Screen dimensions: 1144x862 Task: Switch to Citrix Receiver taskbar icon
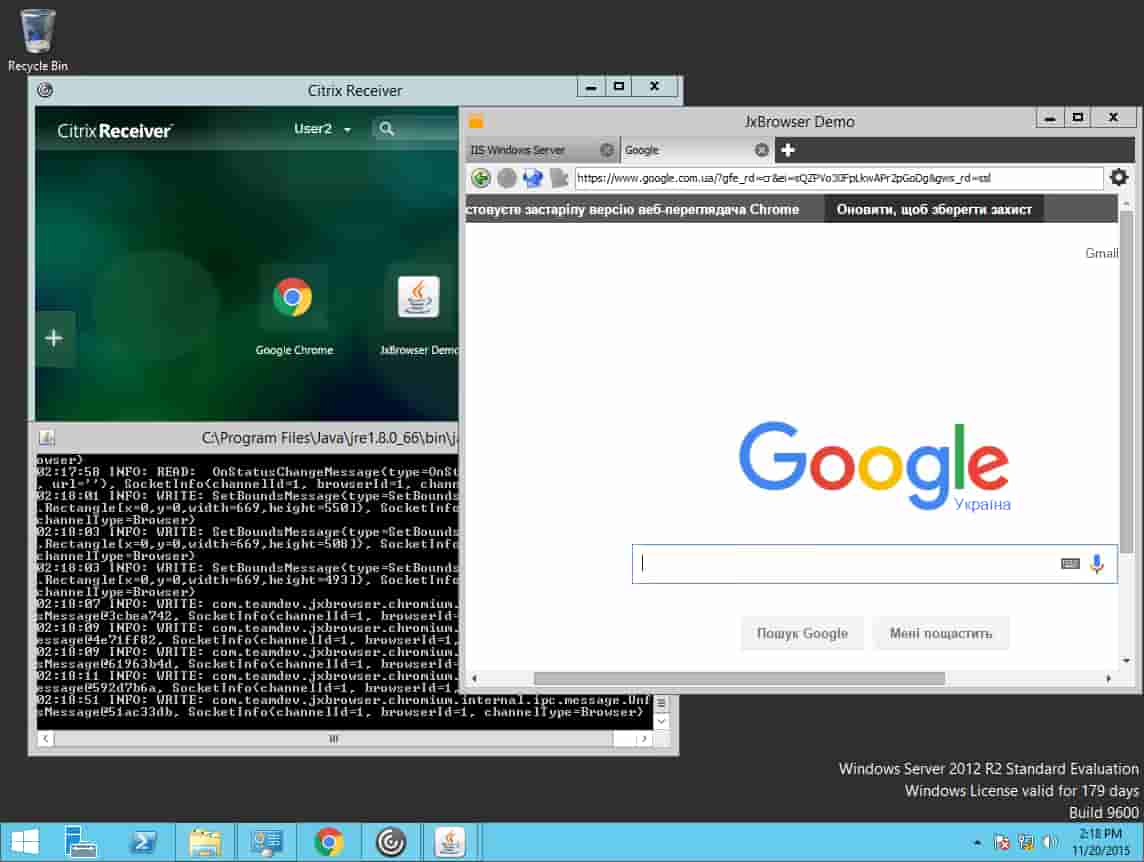click(x=391, y=842)
